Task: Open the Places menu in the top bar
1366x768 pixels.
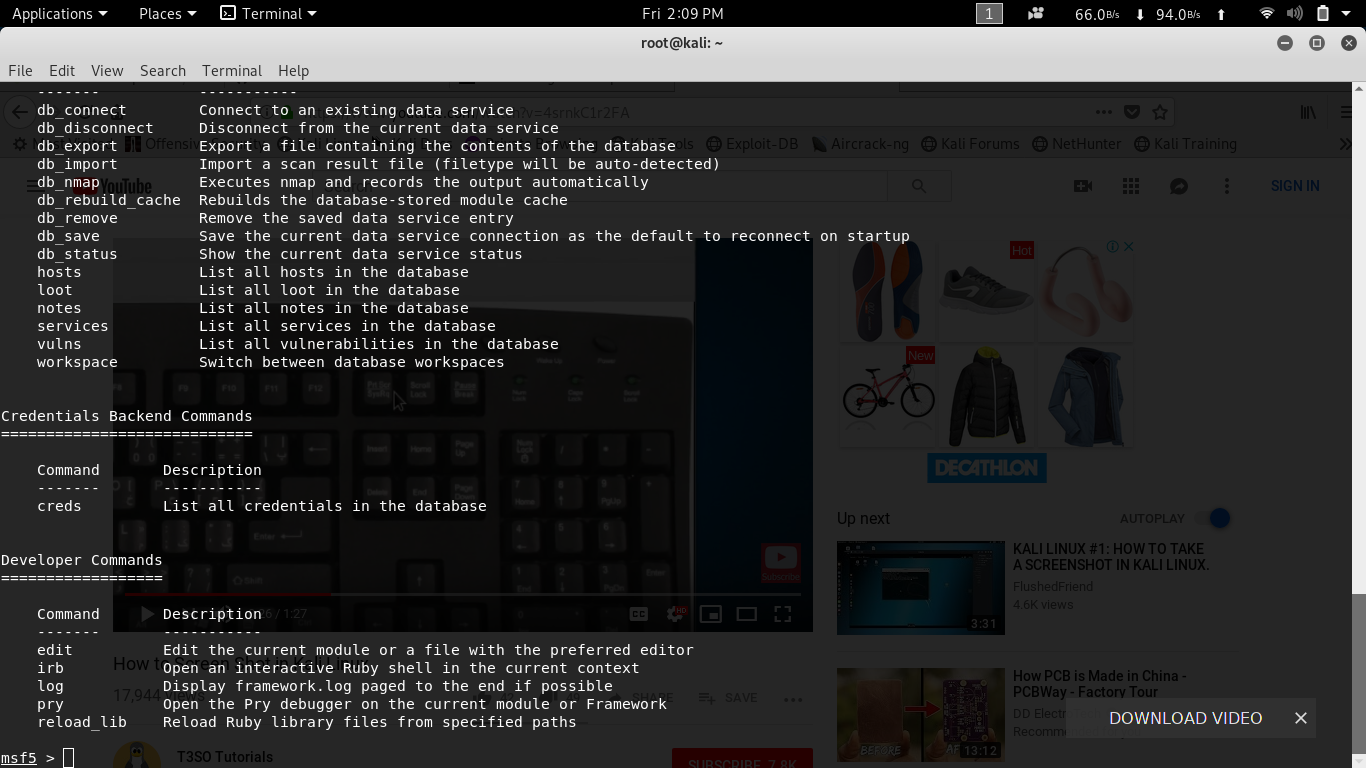Action: point(160,13)
